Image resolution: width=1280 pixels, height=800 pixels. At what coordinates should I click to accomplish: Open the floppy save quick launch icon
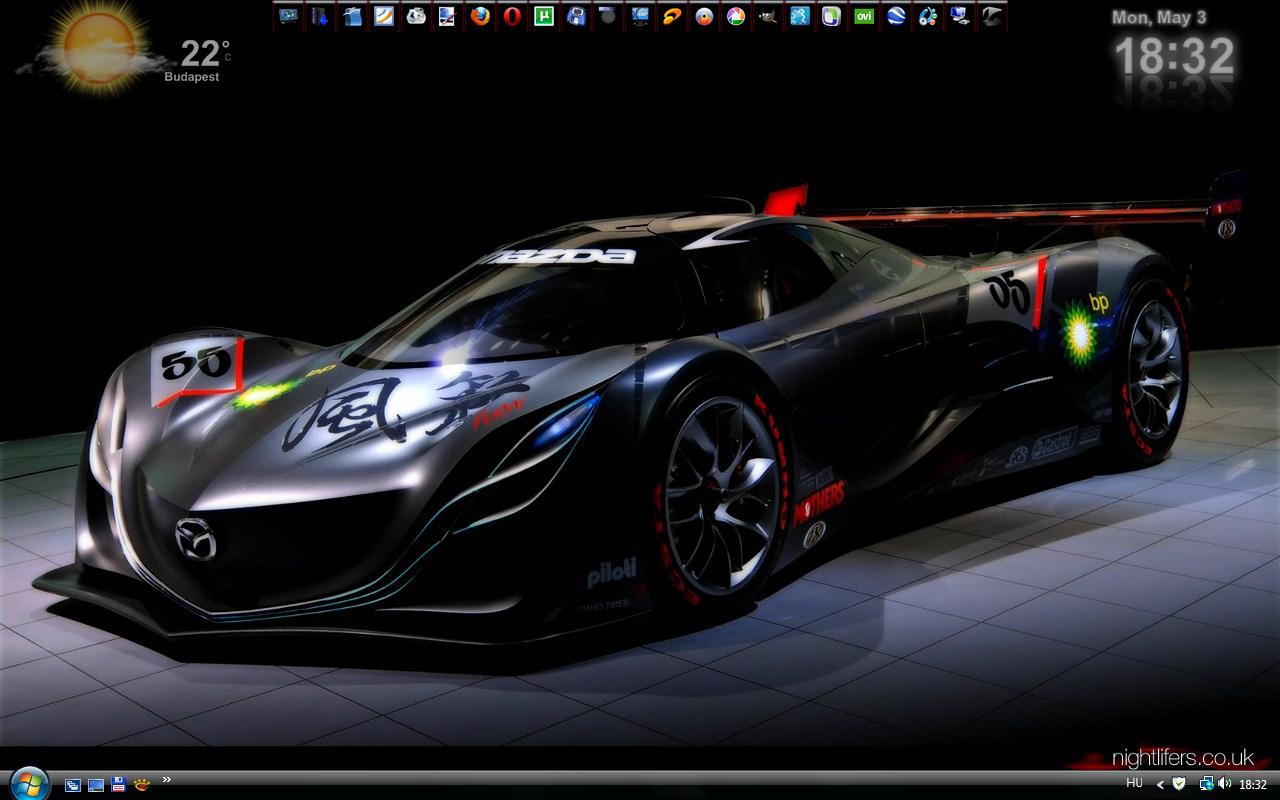(x=119, y=785)
